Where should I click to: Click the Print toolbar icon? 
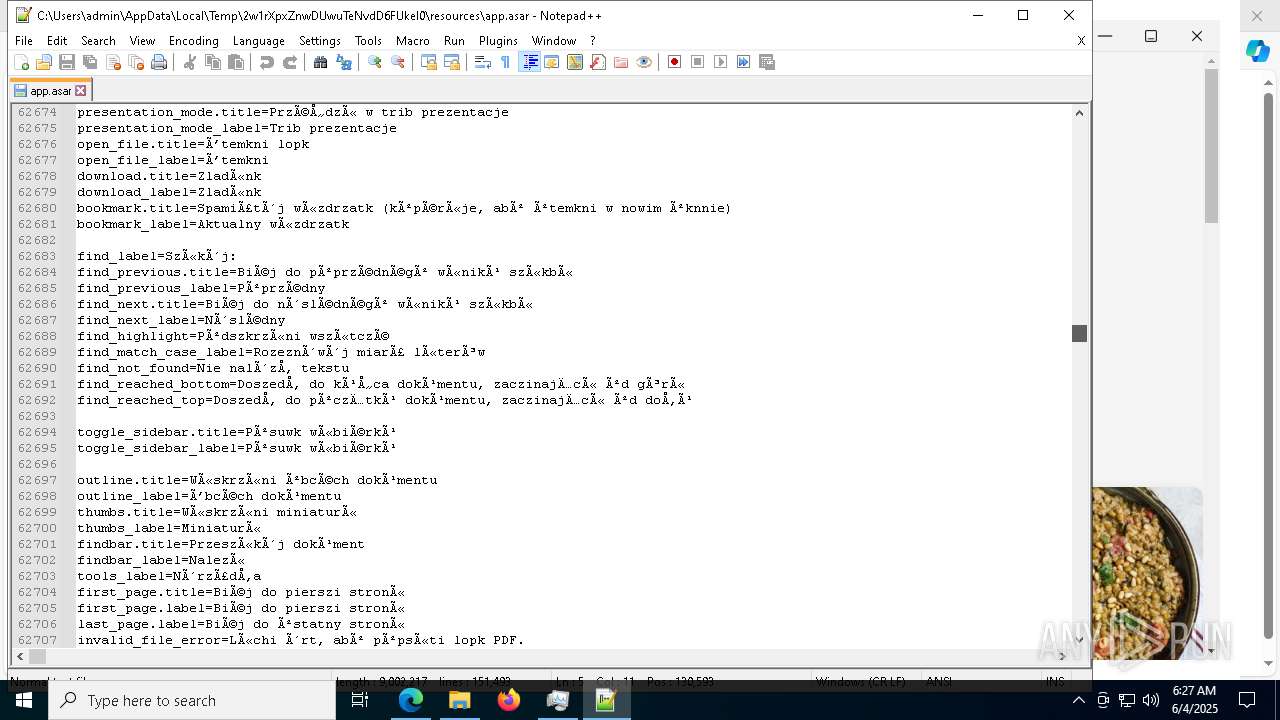[x=159, y=62]
